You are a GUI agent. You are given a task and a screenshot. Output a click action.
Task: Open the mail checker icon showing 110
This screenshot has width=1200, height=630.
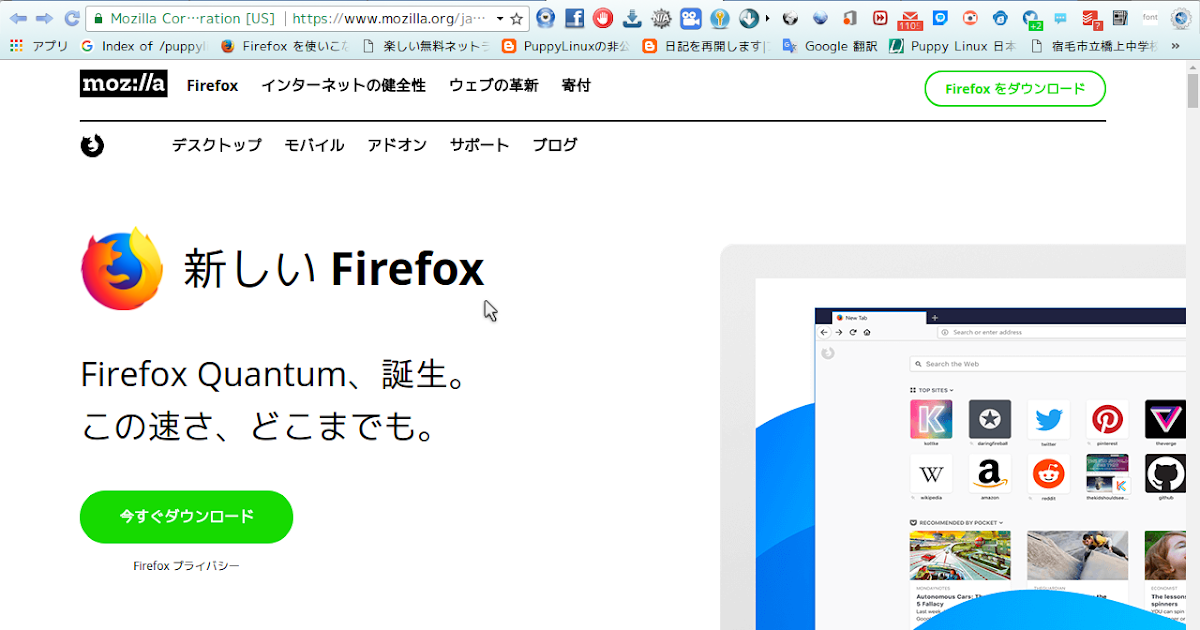(x=909, y=18)
